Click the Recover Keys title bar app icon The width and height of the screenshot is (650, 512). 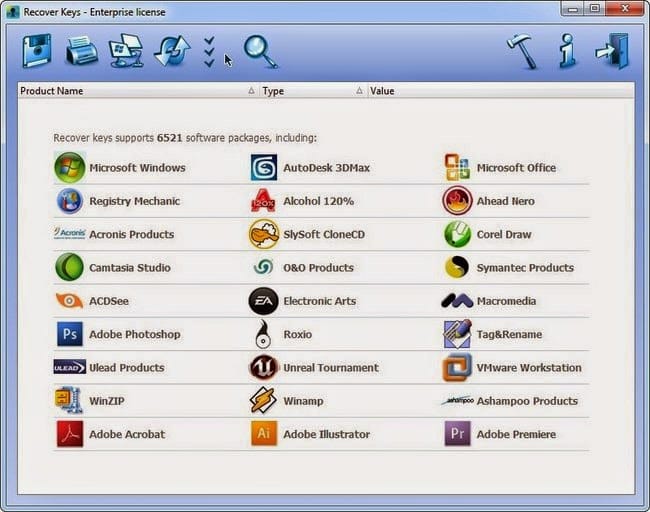click(13, 12)
